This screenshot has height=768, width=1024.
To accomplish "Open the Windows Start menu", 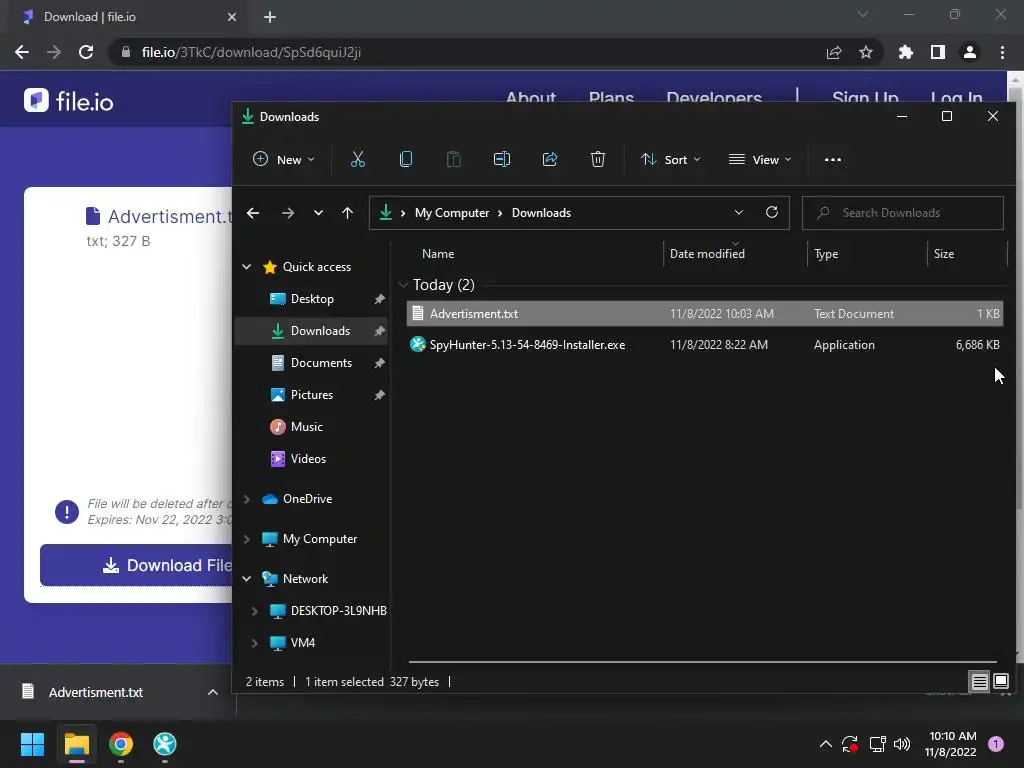I will (x=32, y=744).
